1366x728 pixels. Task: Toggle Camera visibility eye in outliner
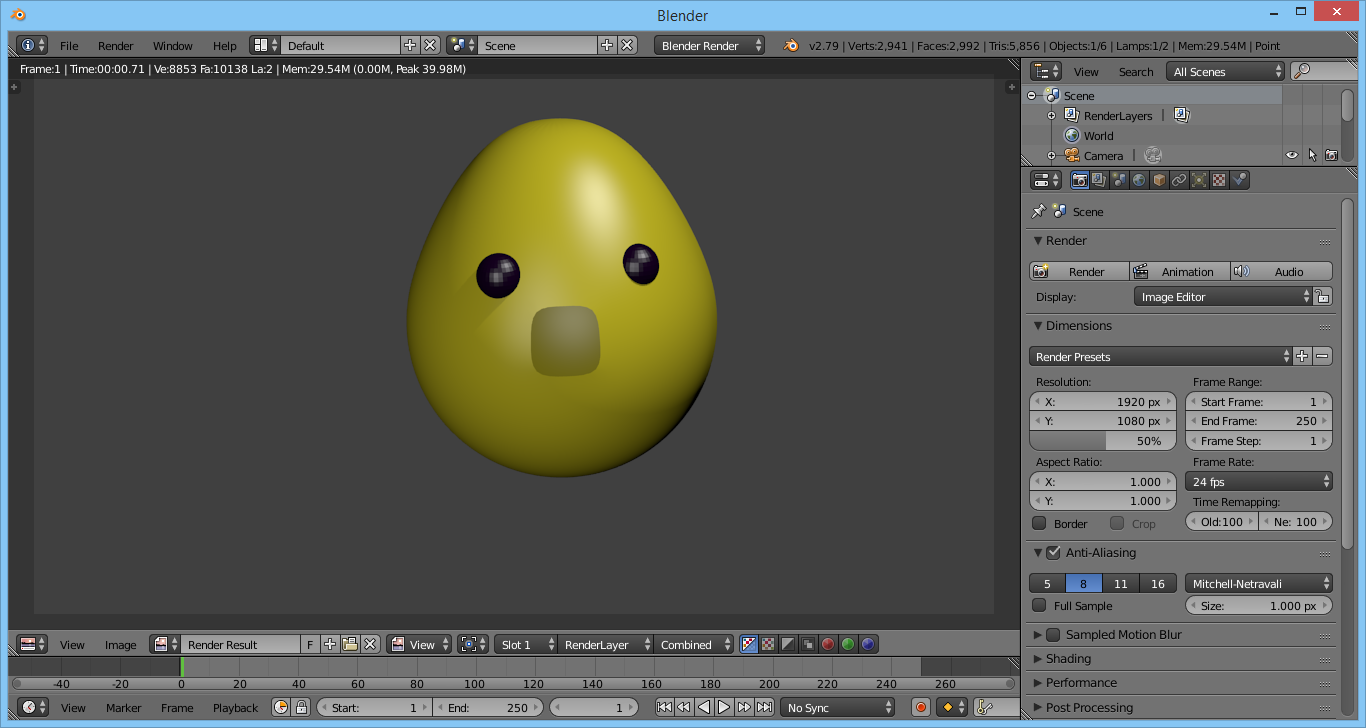(1292, 155)
